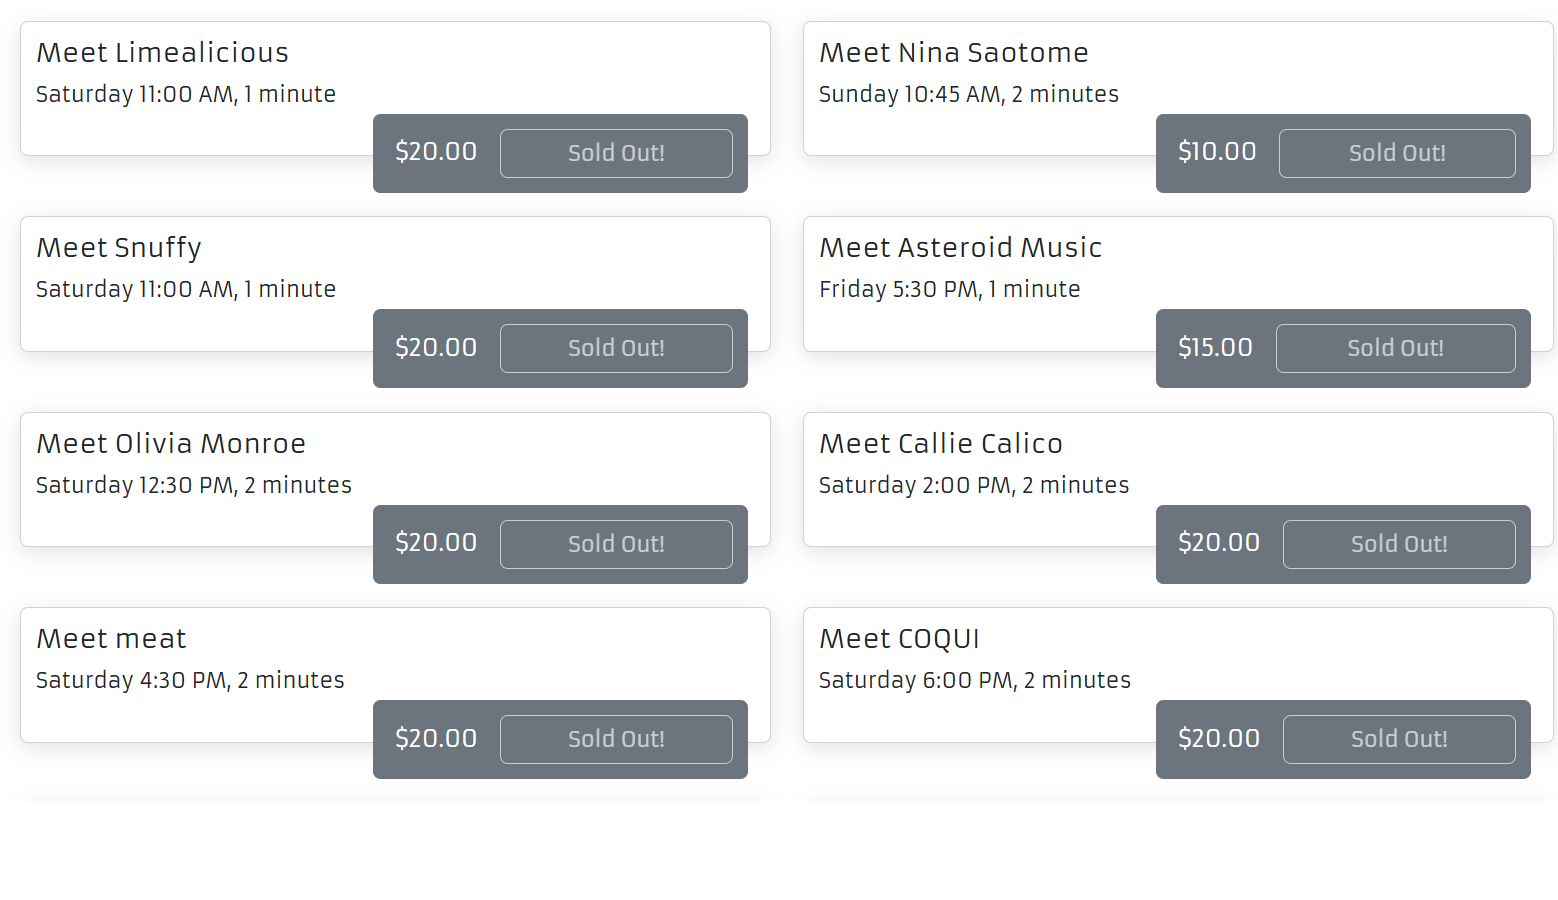Viewport: 1558px width, 900px height.
Task: Click Sold Out button for Meet Nina Saotome
Action: point(1397,153)
